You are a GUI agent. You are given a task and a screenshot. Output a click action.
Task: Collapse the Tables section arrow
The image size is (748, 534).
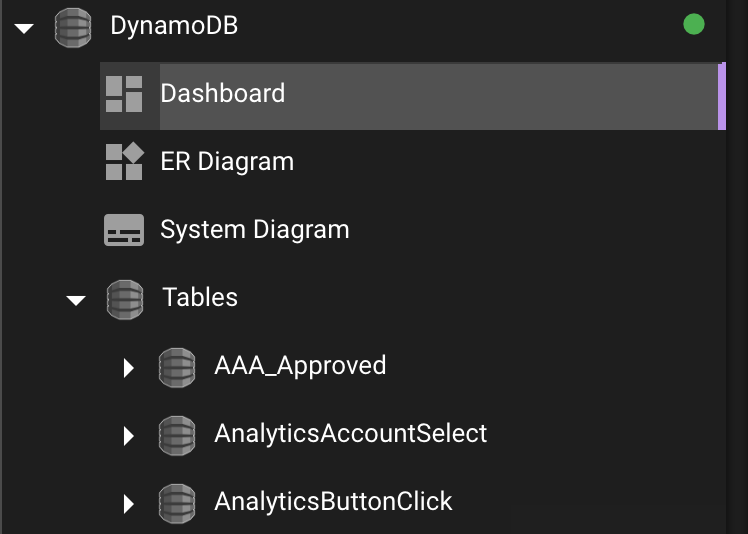tap(76, 300)
